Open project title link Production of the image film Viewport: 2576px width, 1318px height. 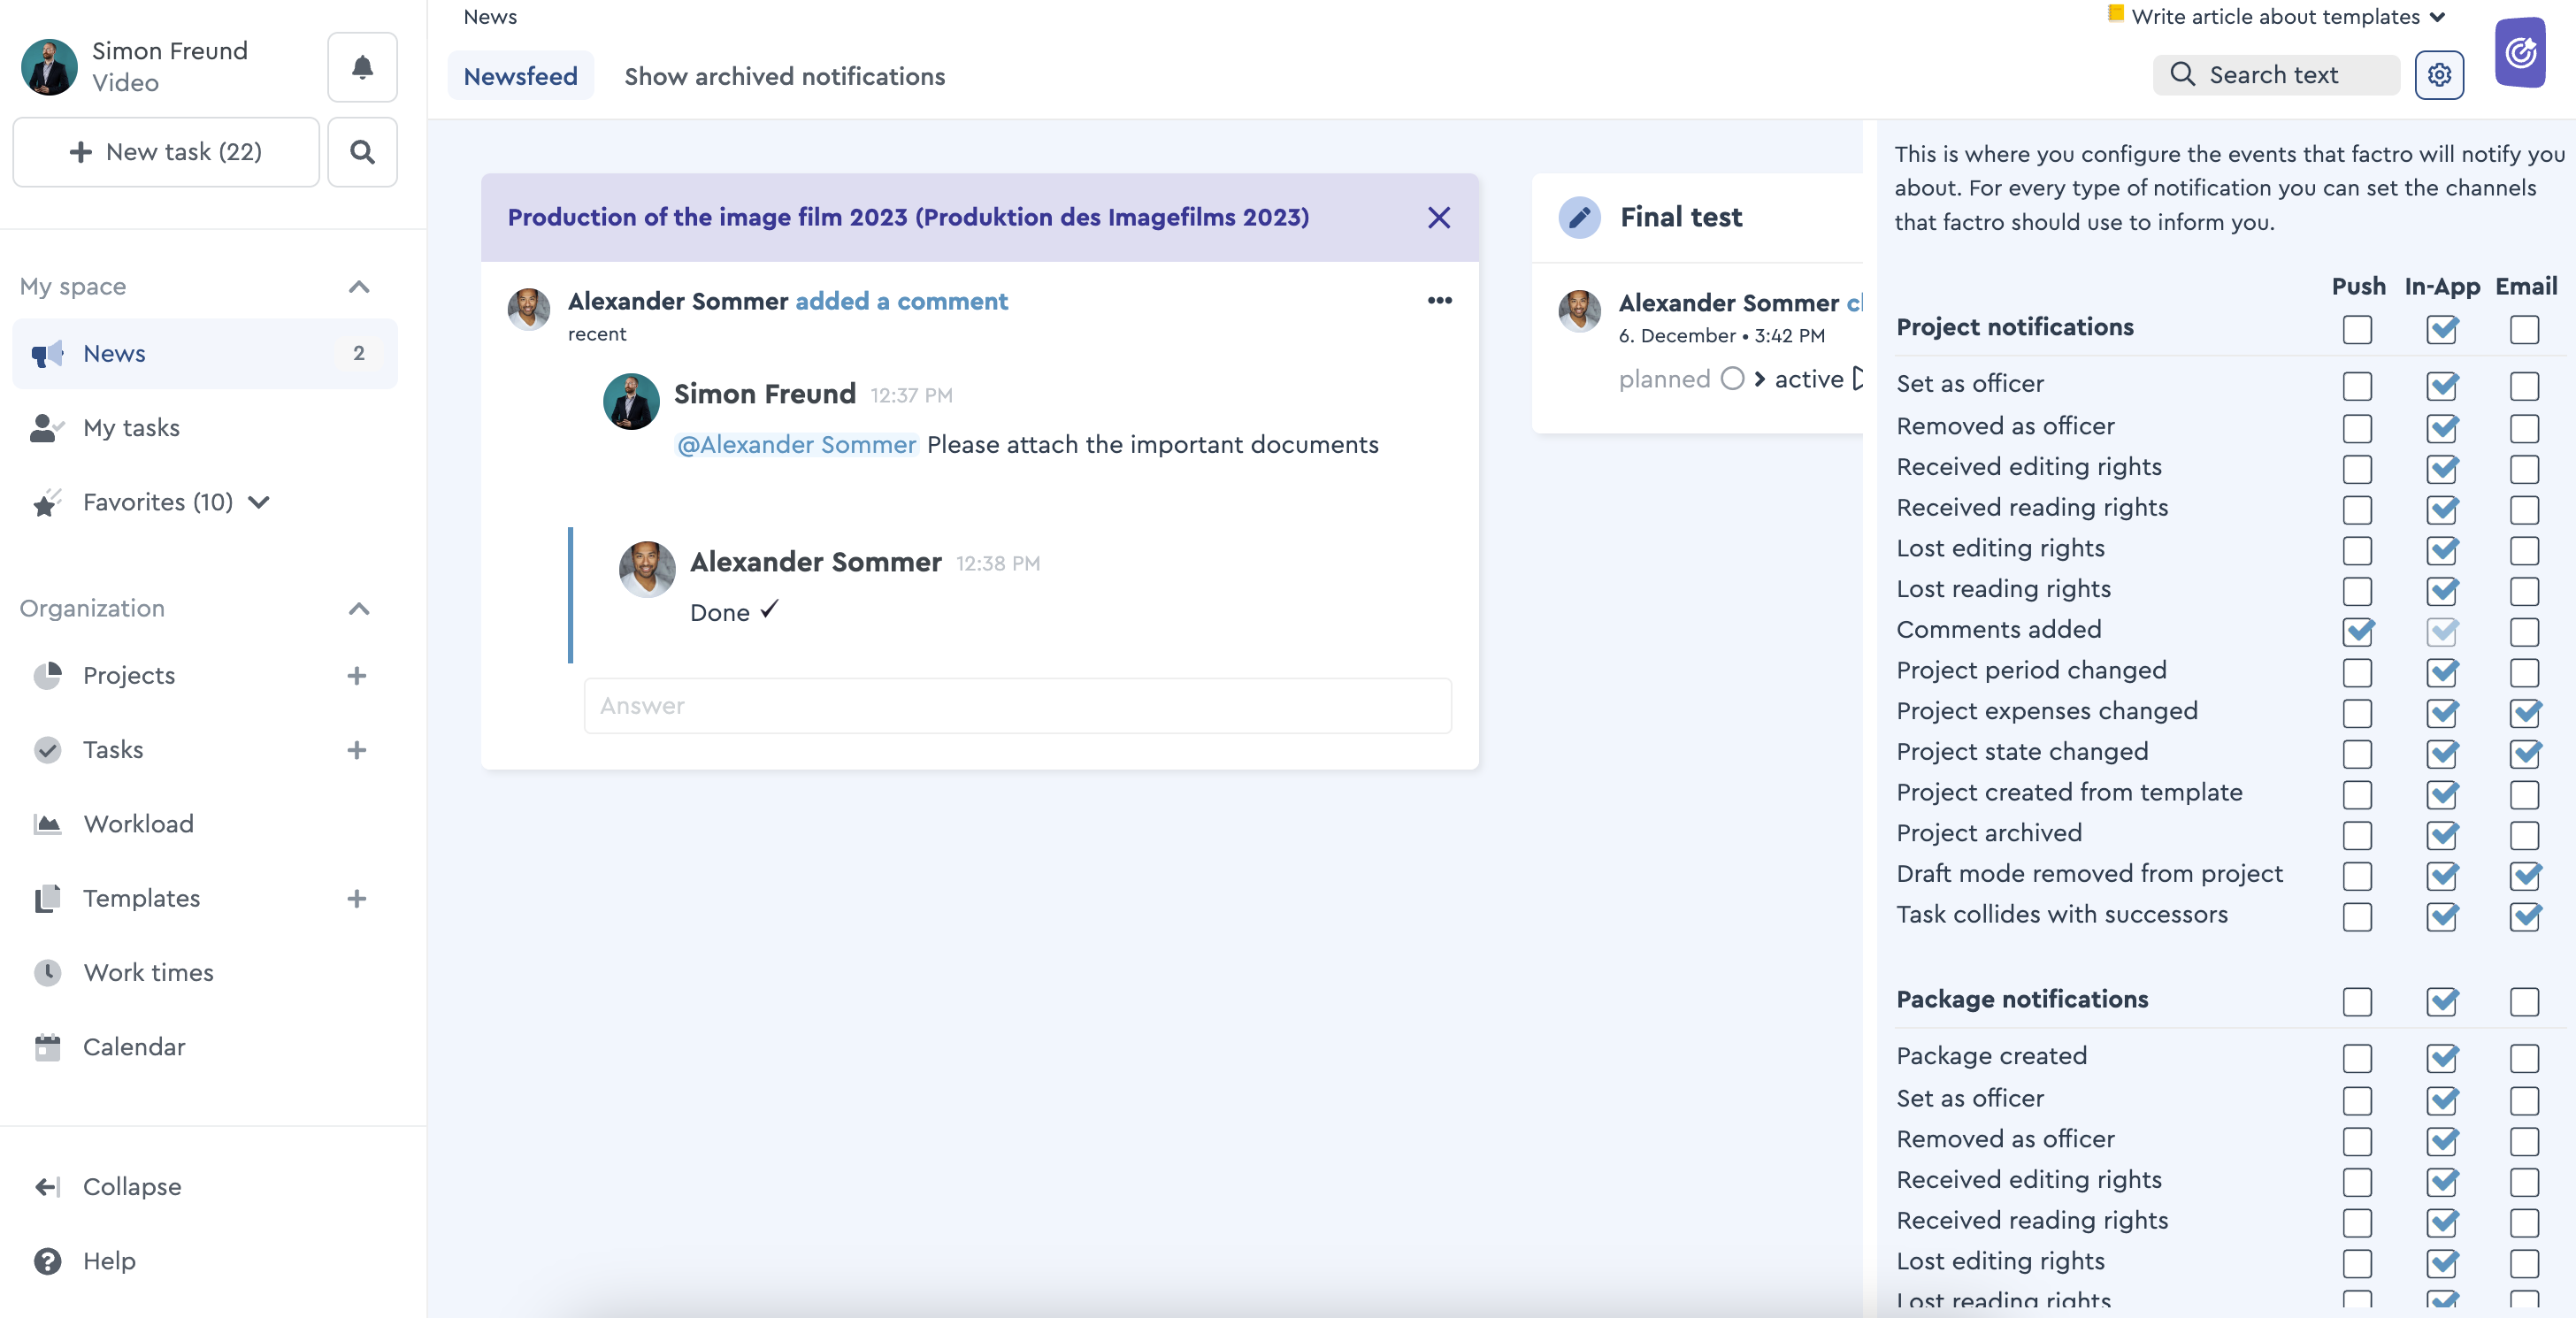(x=908, y=217)
